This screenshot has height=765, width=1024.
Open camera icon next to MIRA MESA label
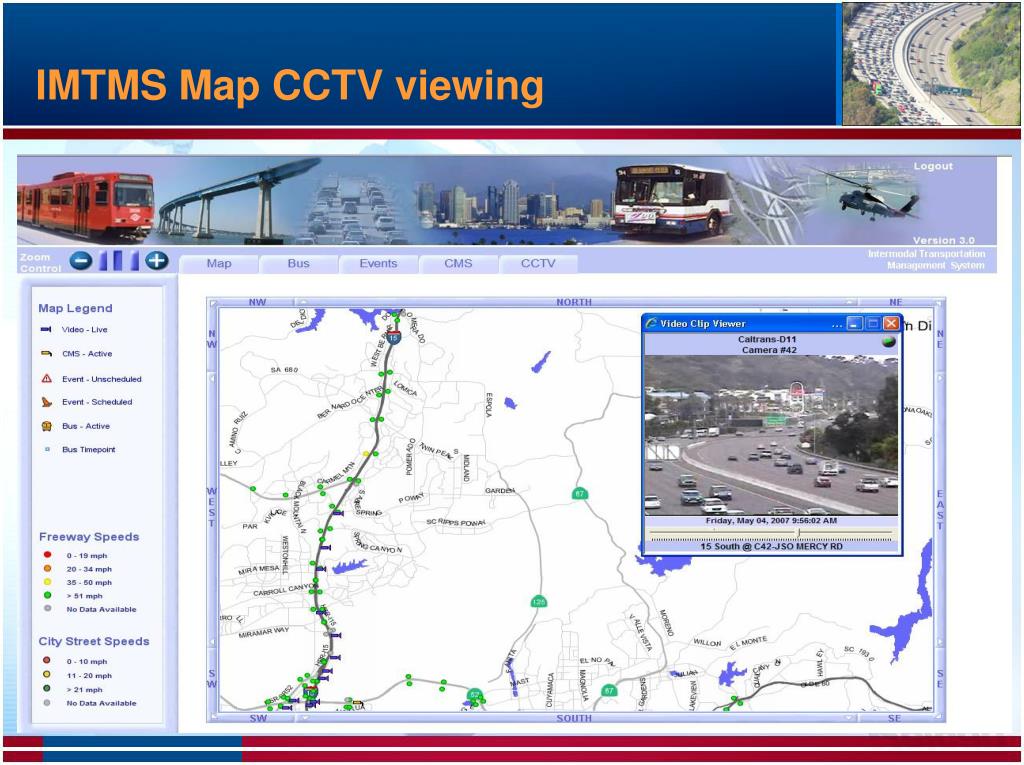coord(321,569)
